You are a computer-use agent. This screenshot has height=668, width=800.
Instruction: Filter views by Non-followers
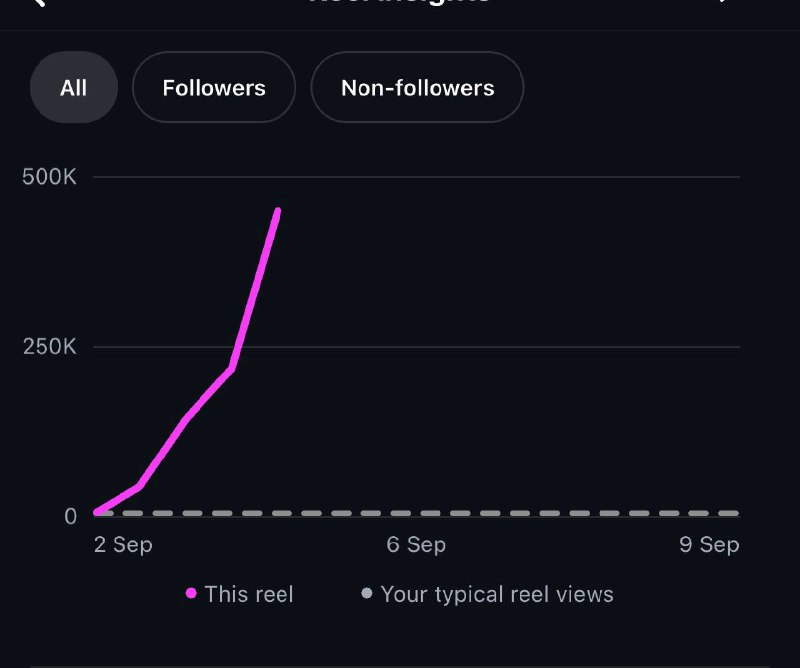click(x=417, y=87)
